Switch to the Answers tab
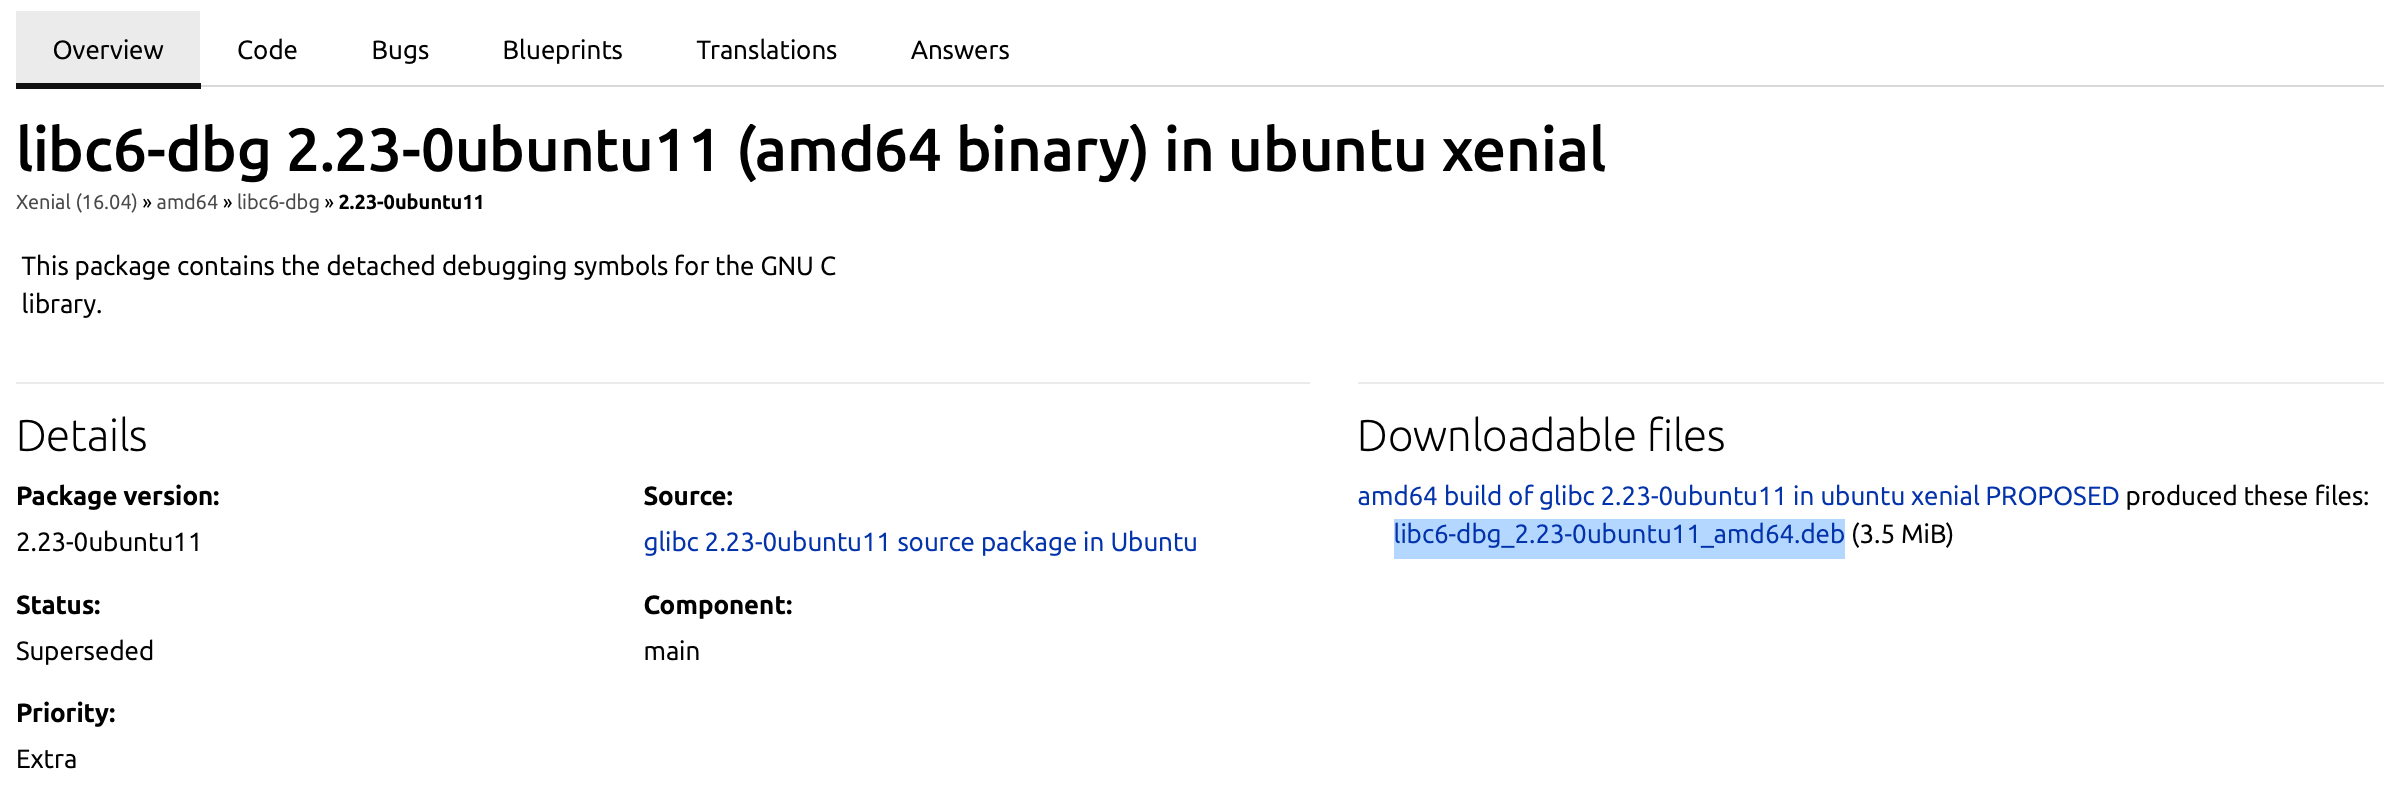This screenshot has height=806, width=2384. point(960,50)
